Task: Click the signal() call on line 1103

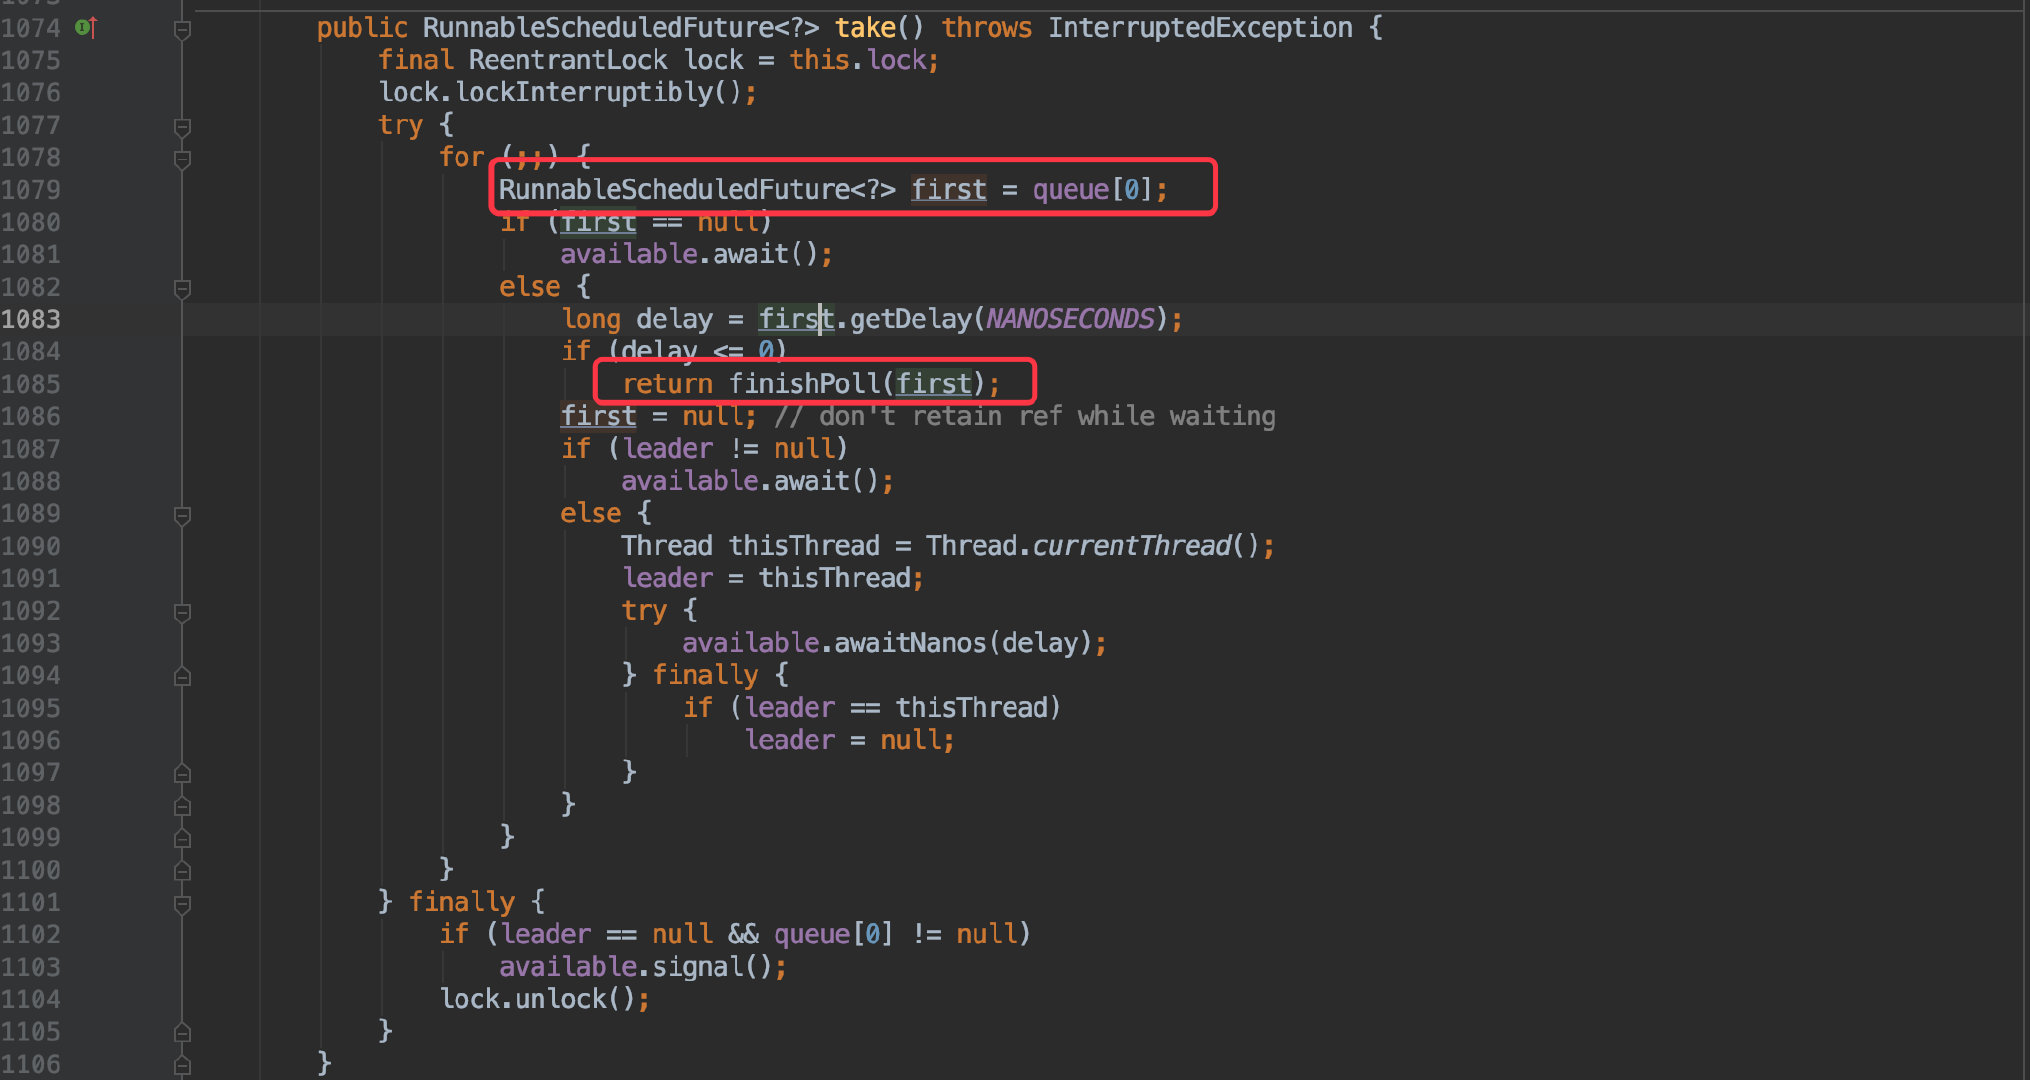Action: pyautogui.click(x=697, y=967)
